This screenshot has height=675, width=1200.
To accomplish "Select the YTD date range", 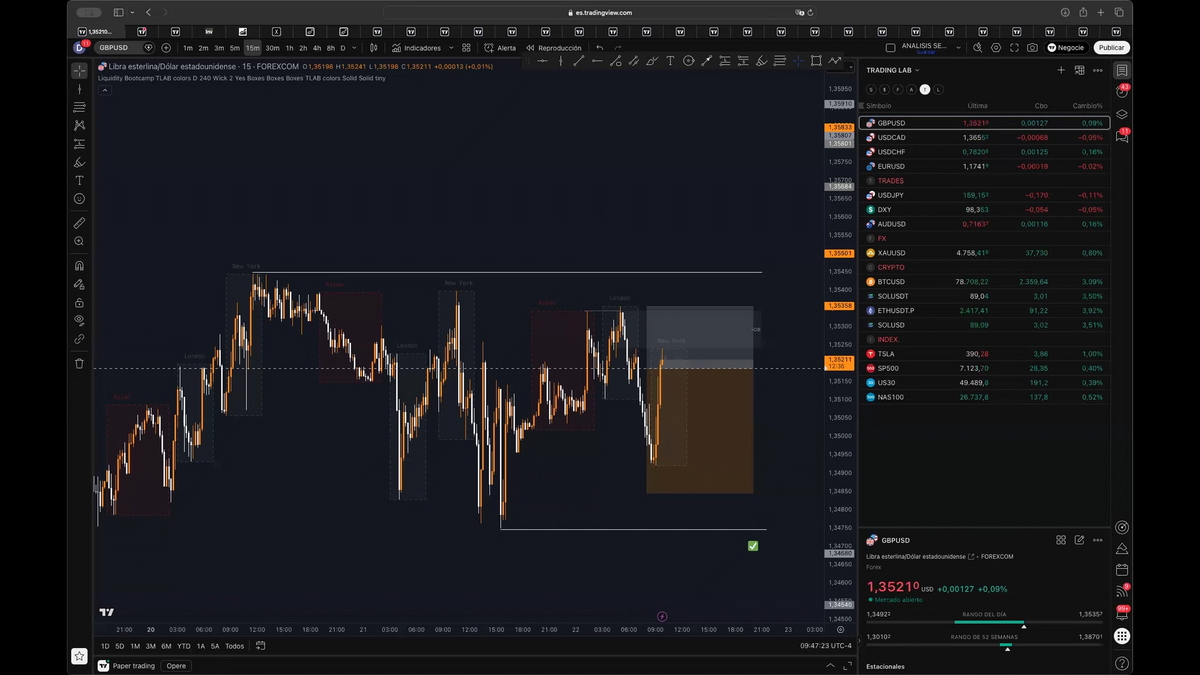I will point(183,646).
